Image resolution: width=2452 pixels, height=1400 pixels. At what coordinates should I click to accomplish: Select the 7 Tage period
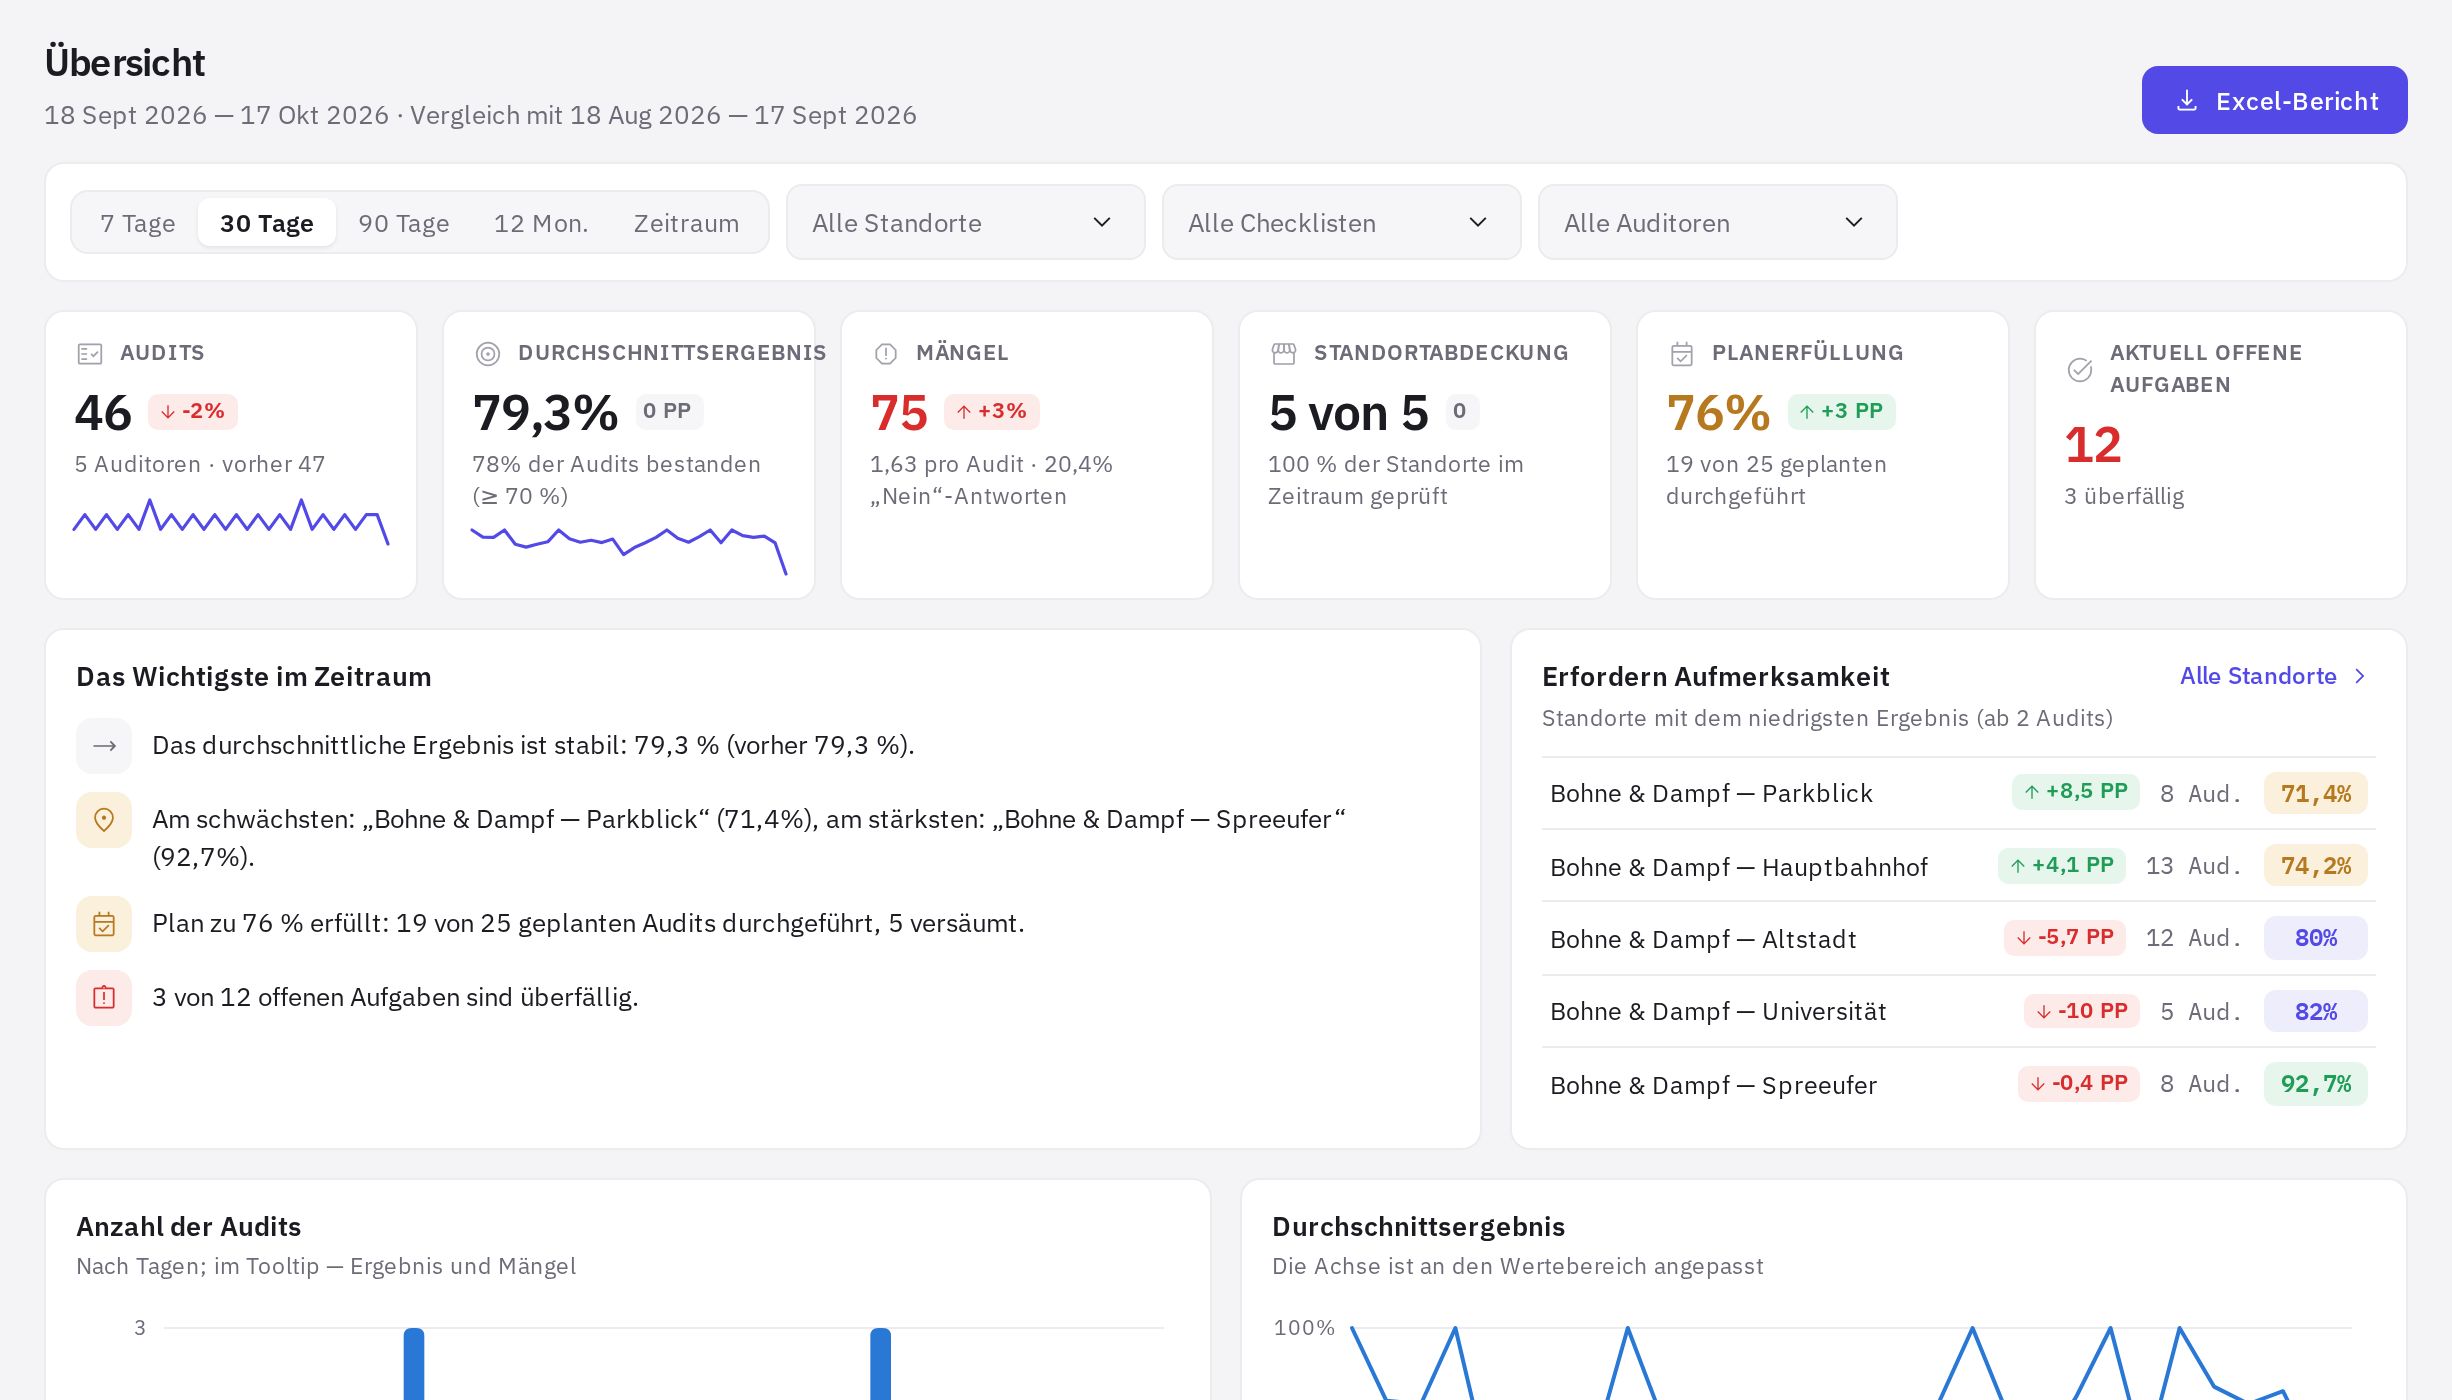(138, 223)
